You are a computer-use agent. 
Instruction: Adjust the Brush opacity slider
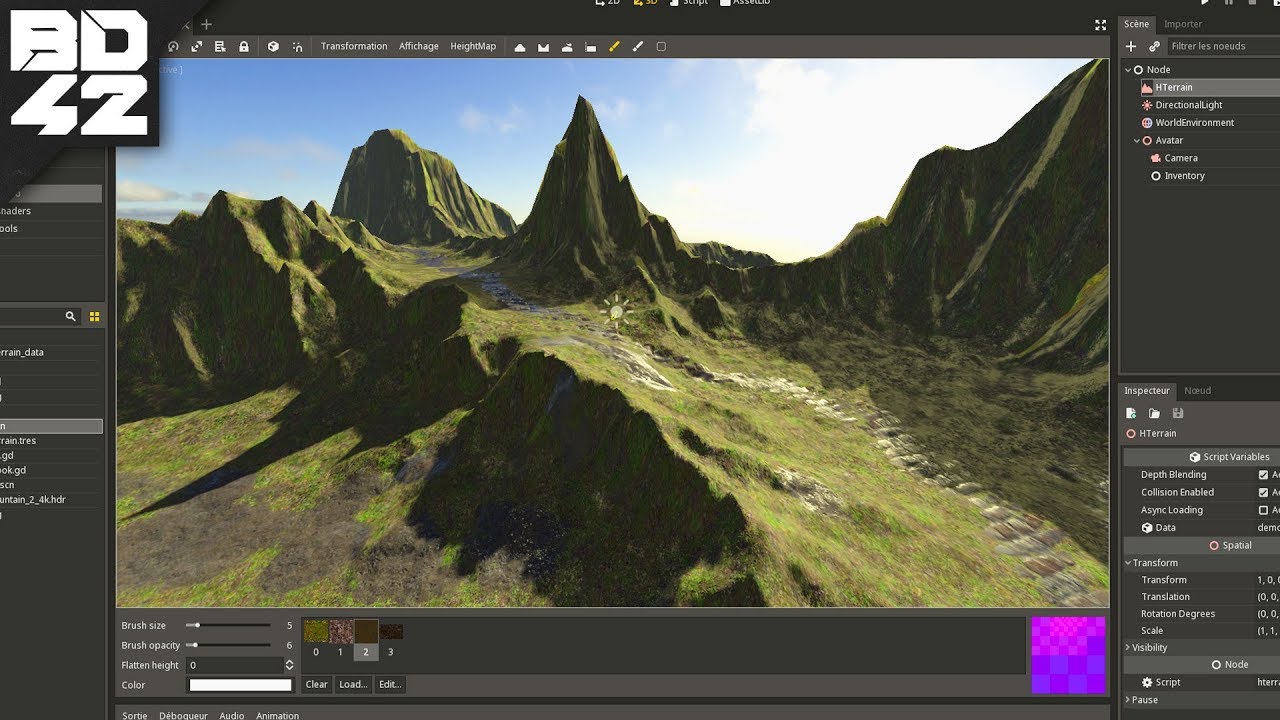click(x=228, y=645)
